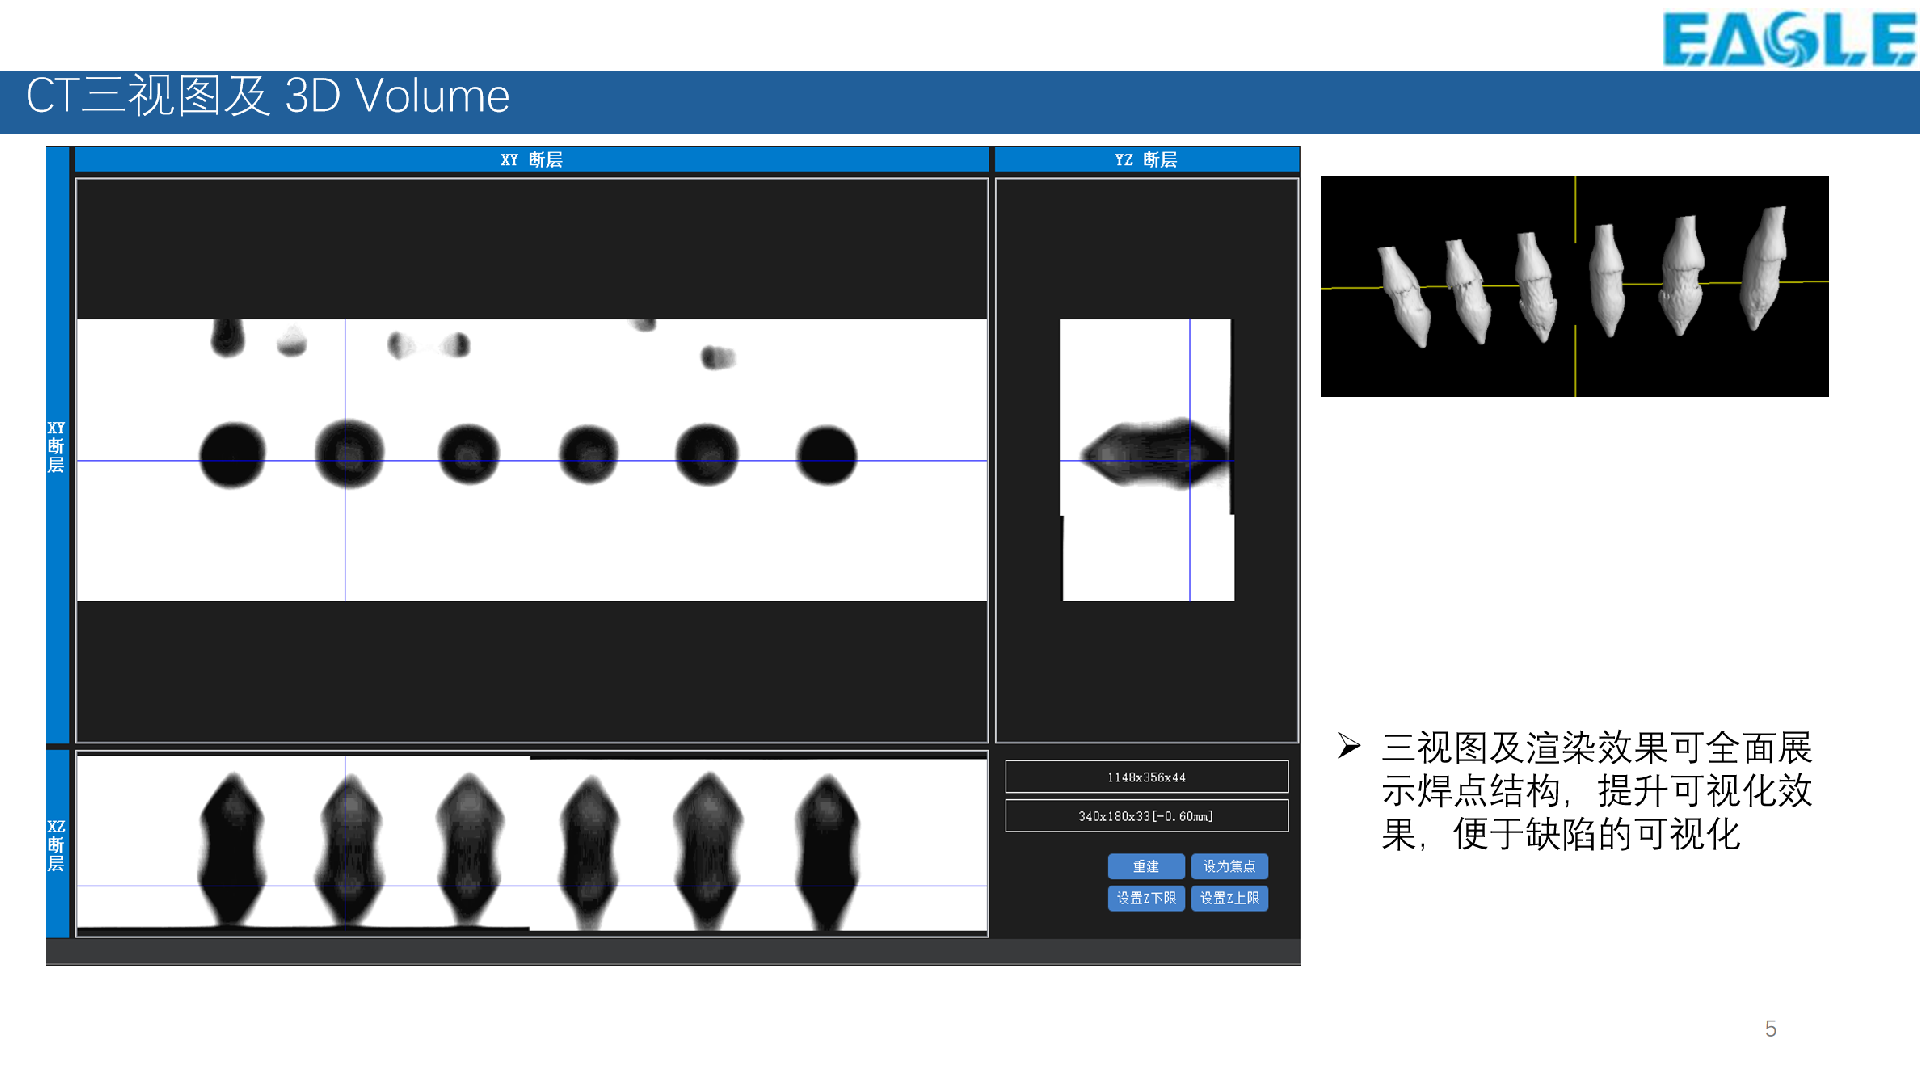Image resolution: width=1920 pixels, height=1076 pixels.
Task: Click the solder joint in YZ slice view
Action: (x=1155, y=453)
